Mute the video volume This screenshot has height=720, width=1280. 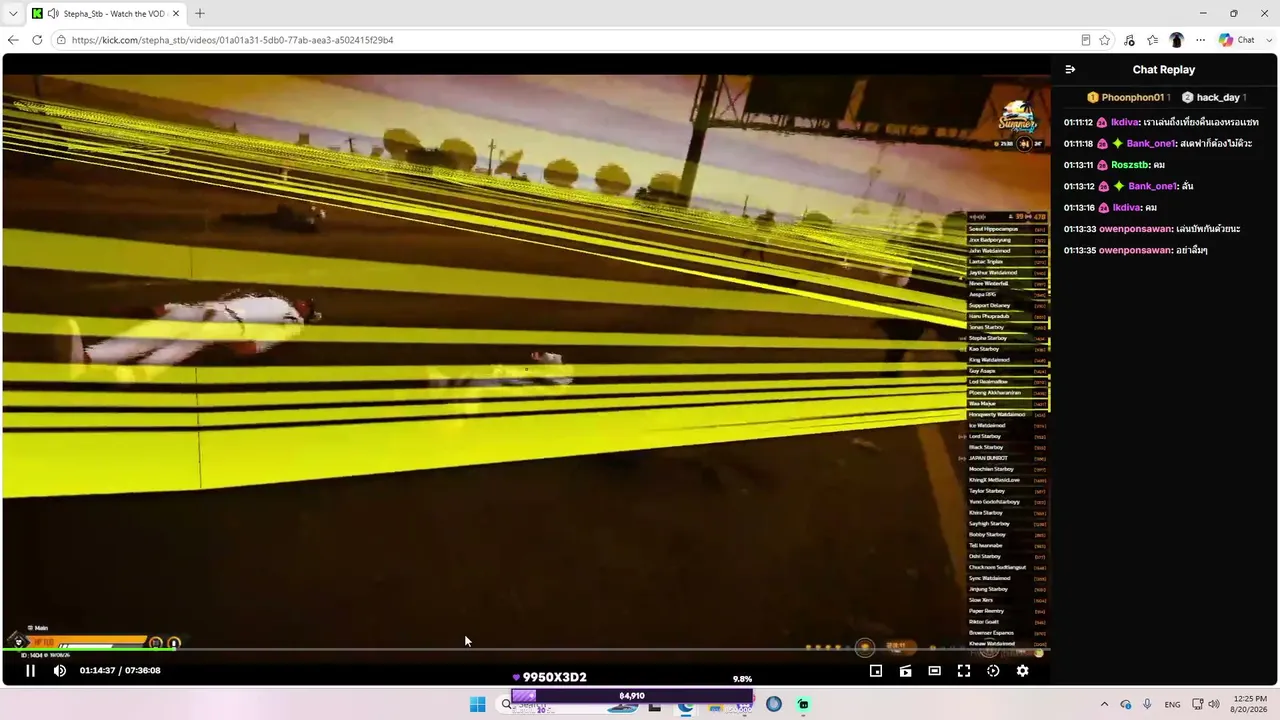(x=60, y=671)
